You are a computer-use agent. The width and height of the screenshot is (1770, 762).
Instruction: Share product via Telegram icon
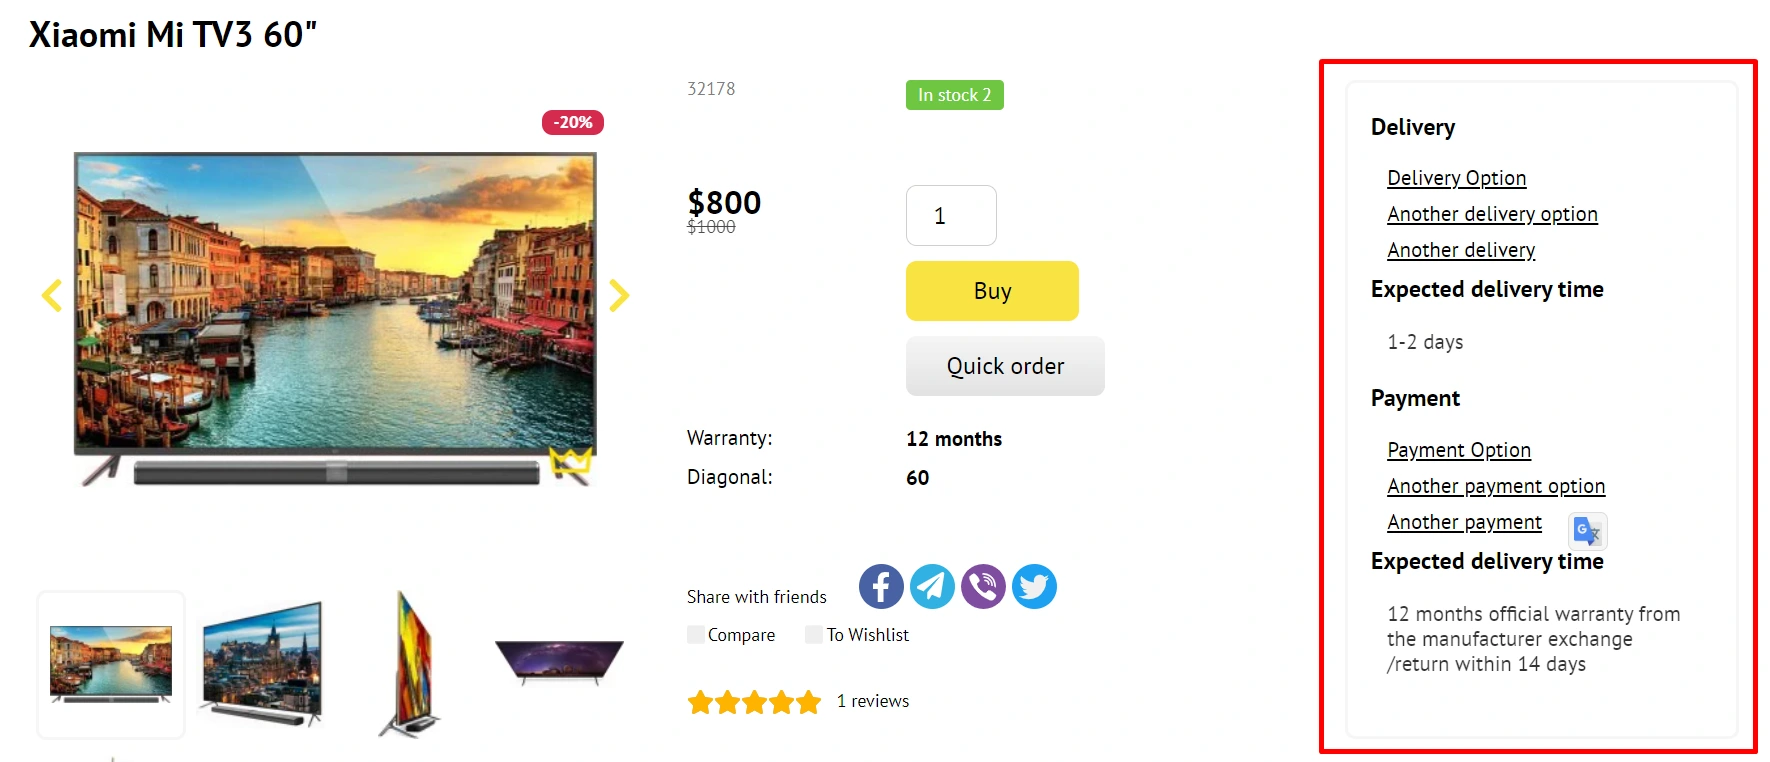[x=932, y=587]
